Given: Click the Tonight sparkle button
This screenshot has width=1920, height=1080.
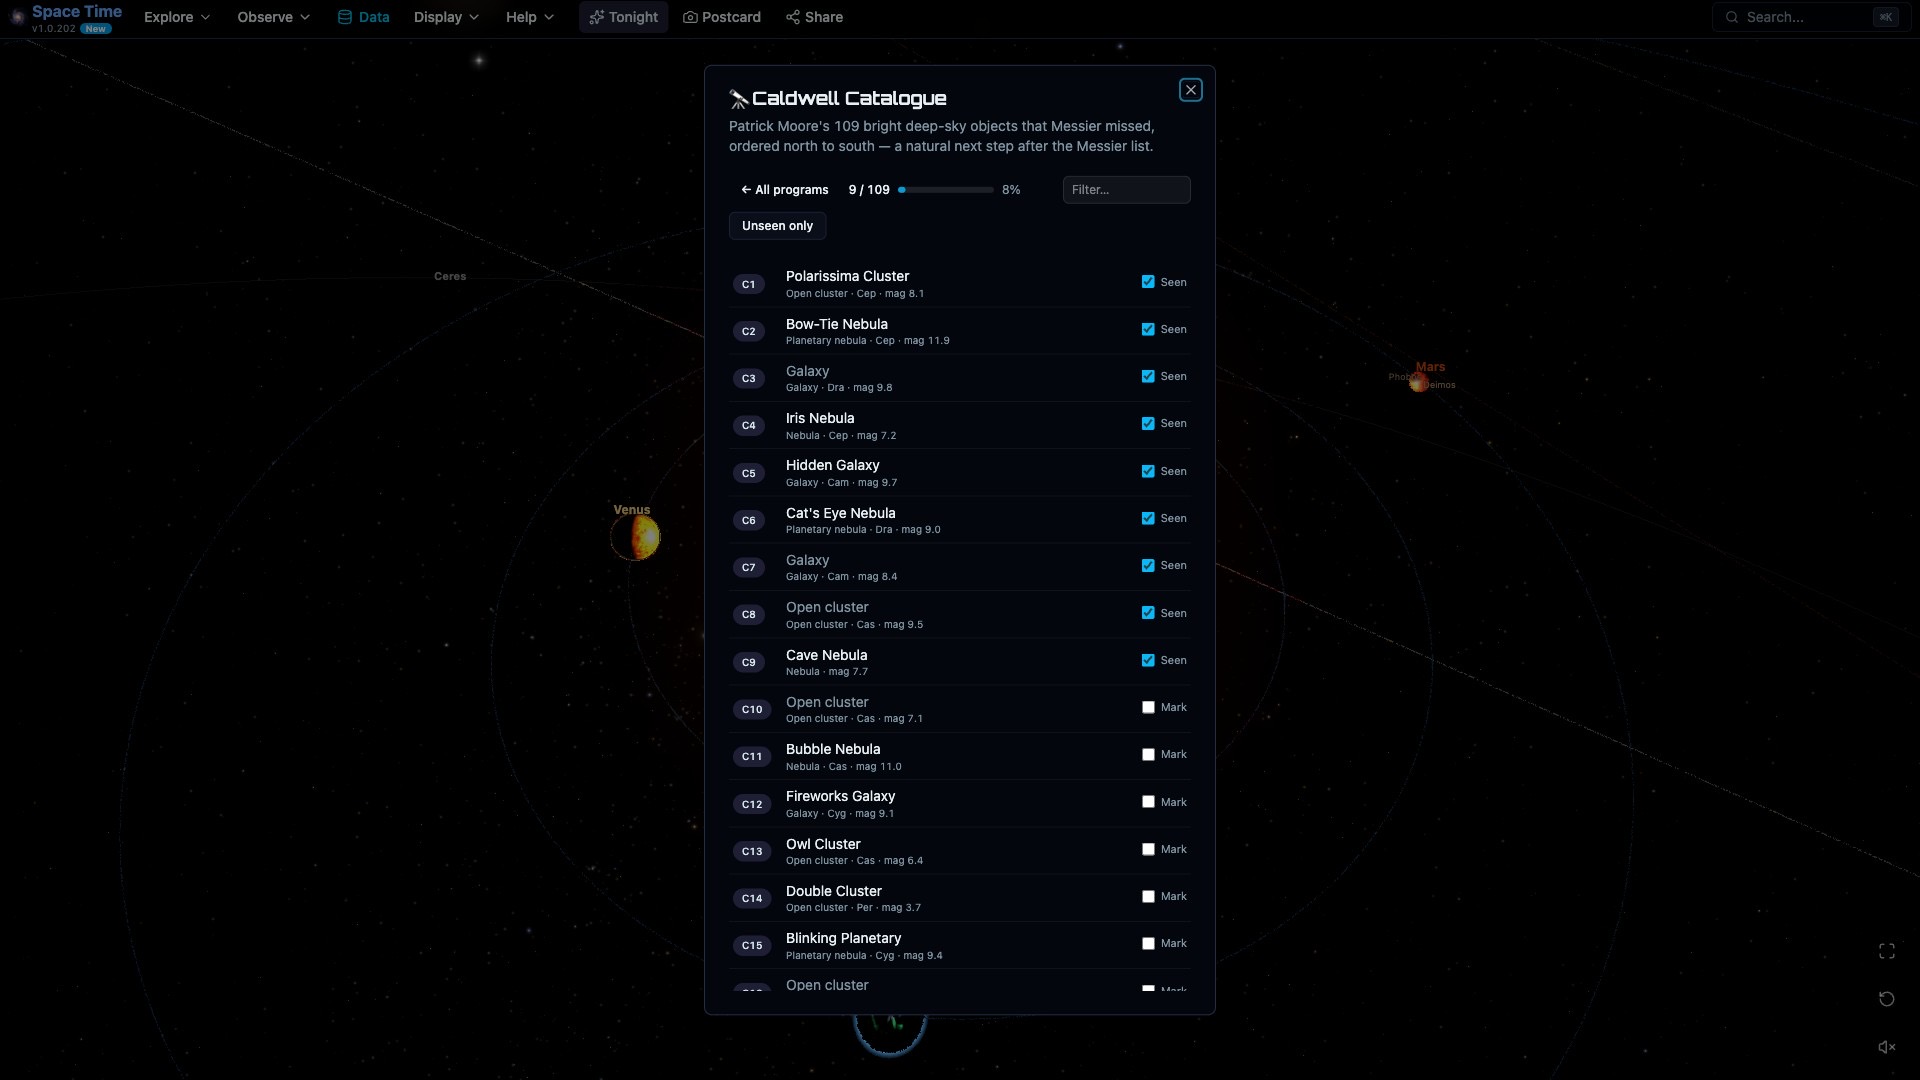Looking at the screenshot, I should [x=623, y=17].
